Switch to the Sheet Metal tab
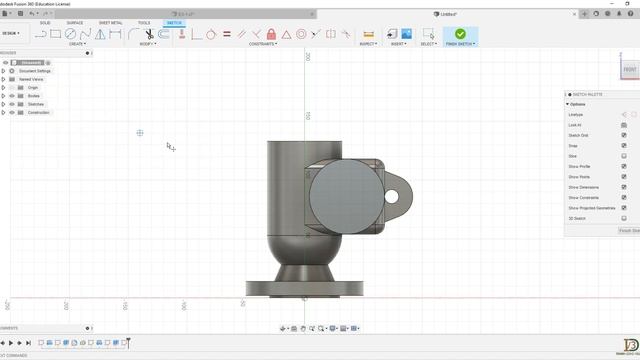 110,23
